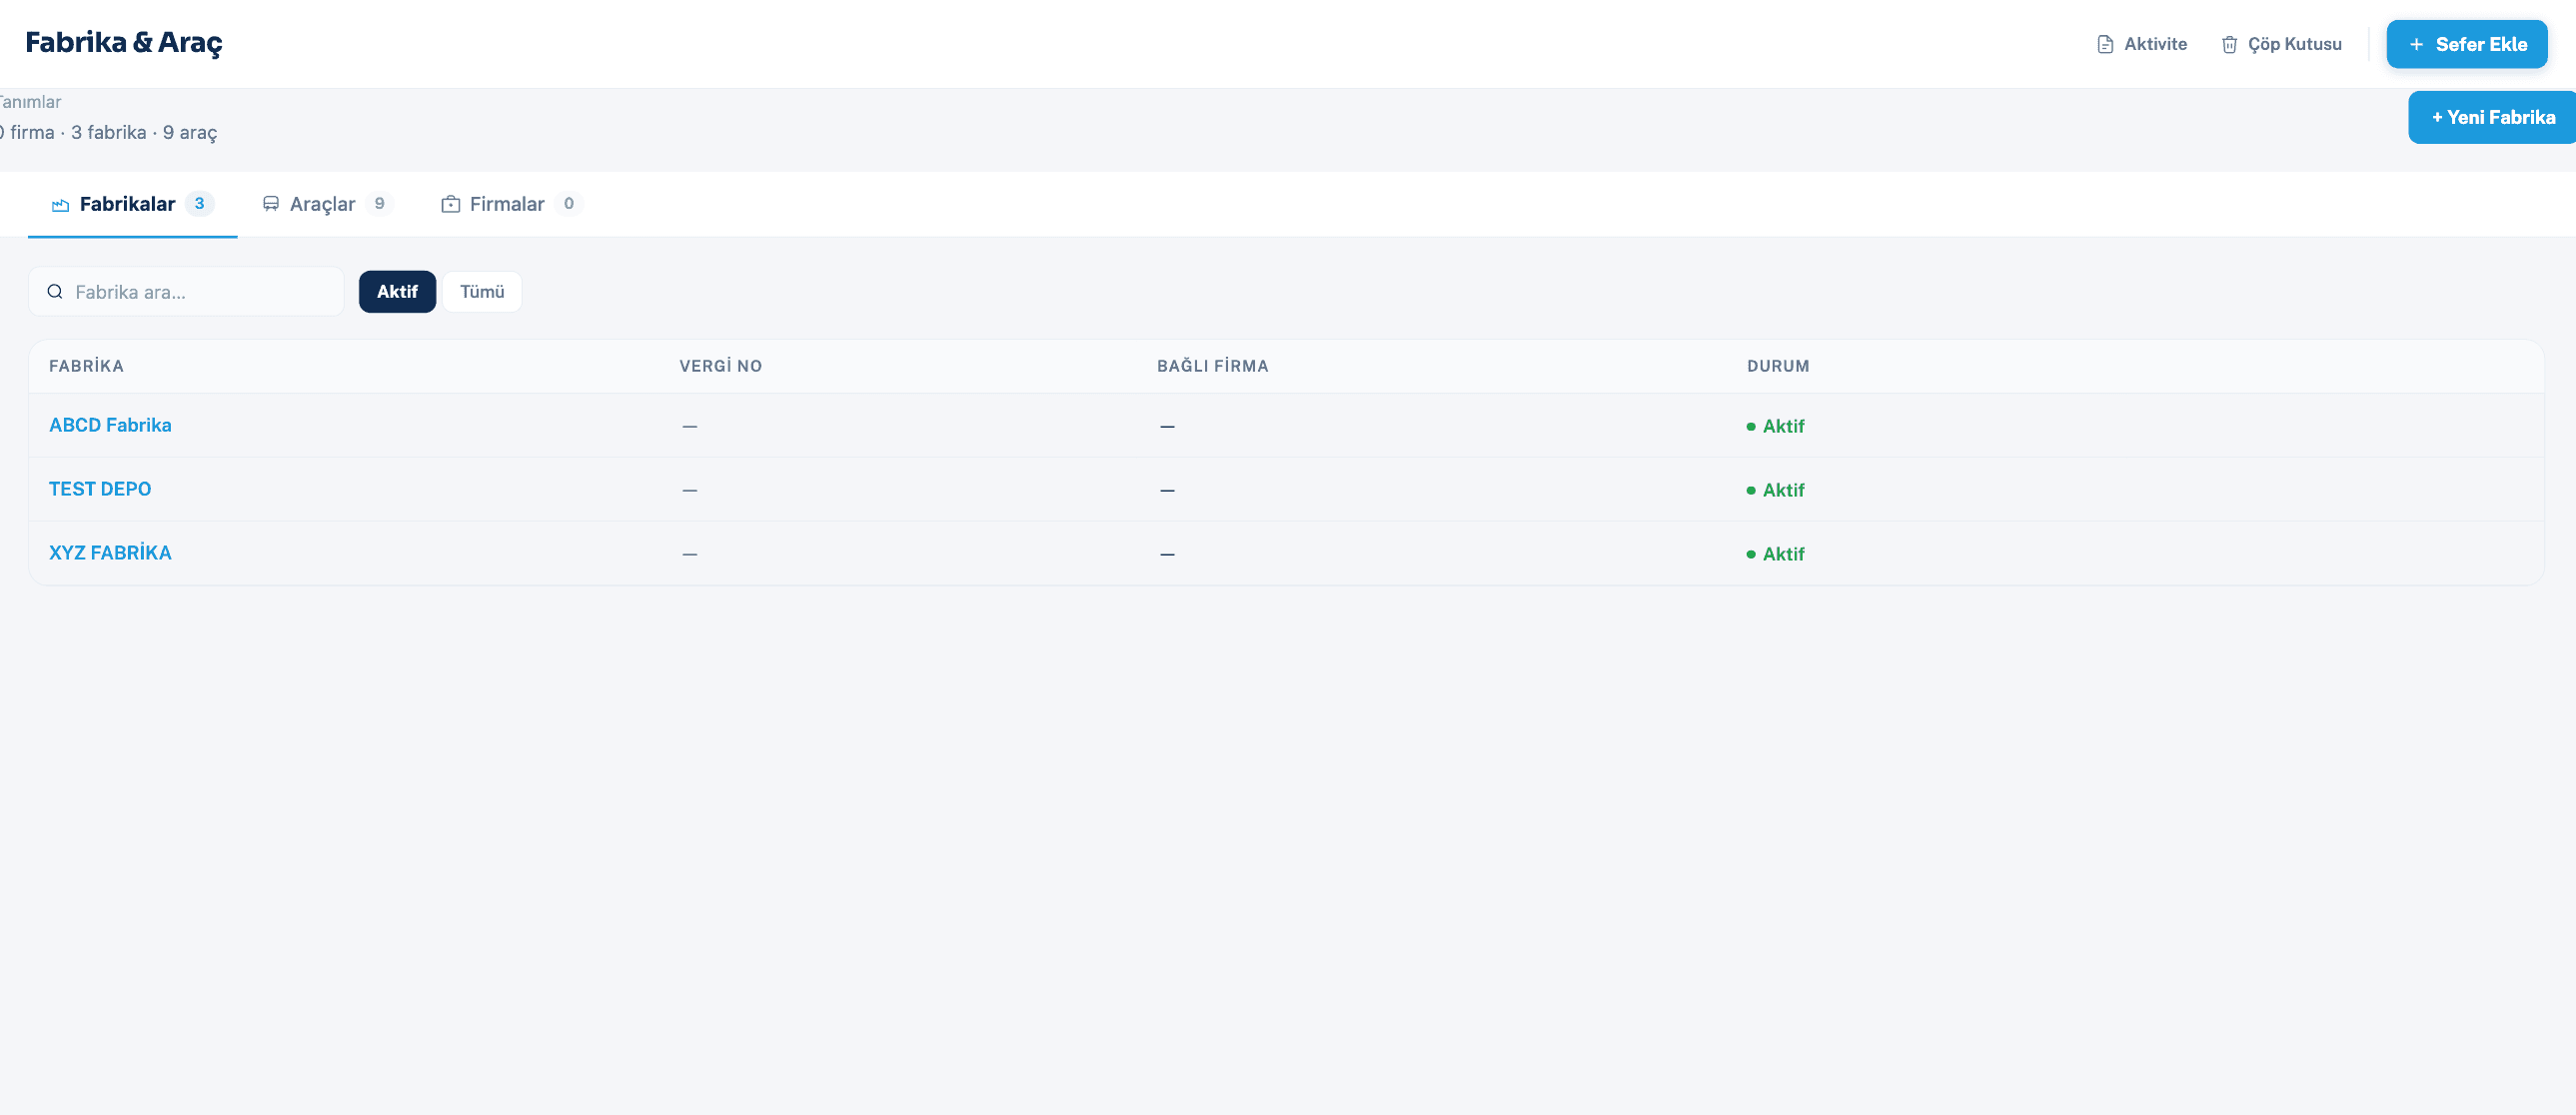Open the Çöp Kutusu link

[x=2282, y=44]
